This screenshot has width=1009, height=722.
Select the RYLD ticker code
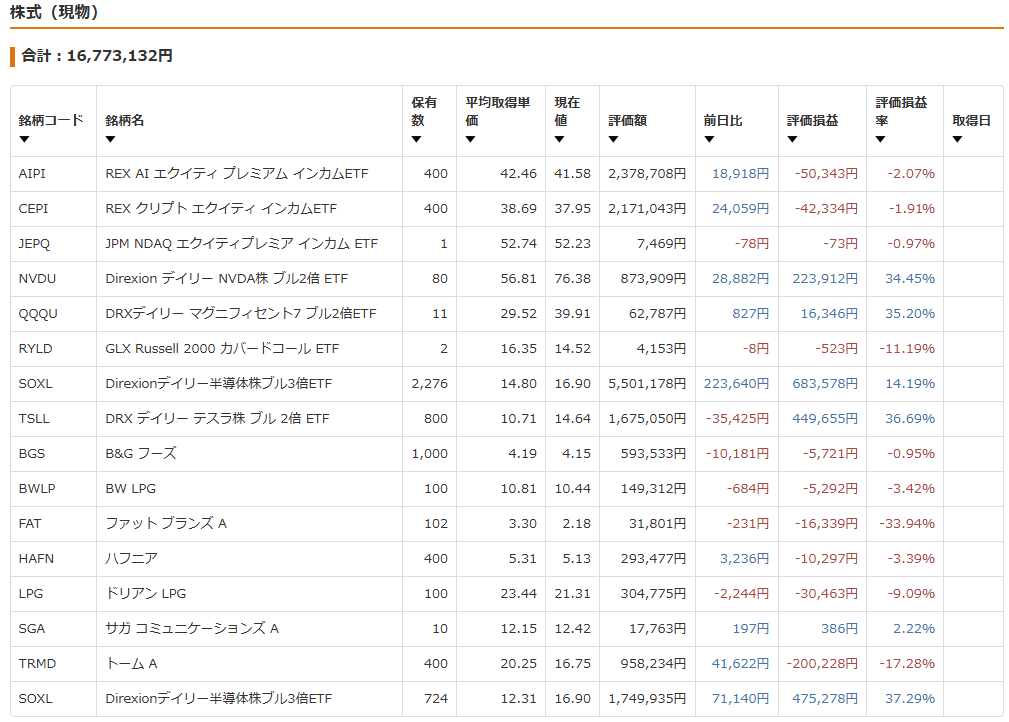[x=35, y=349]
